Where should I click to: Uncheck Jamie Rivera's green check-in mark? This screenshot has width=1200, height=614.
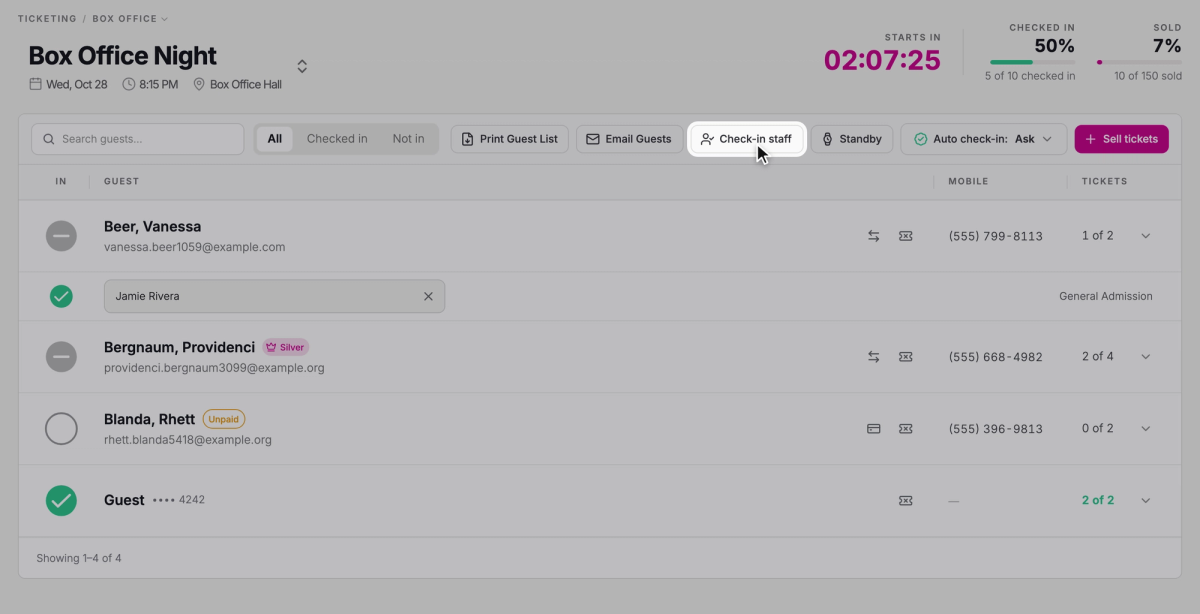61,296
